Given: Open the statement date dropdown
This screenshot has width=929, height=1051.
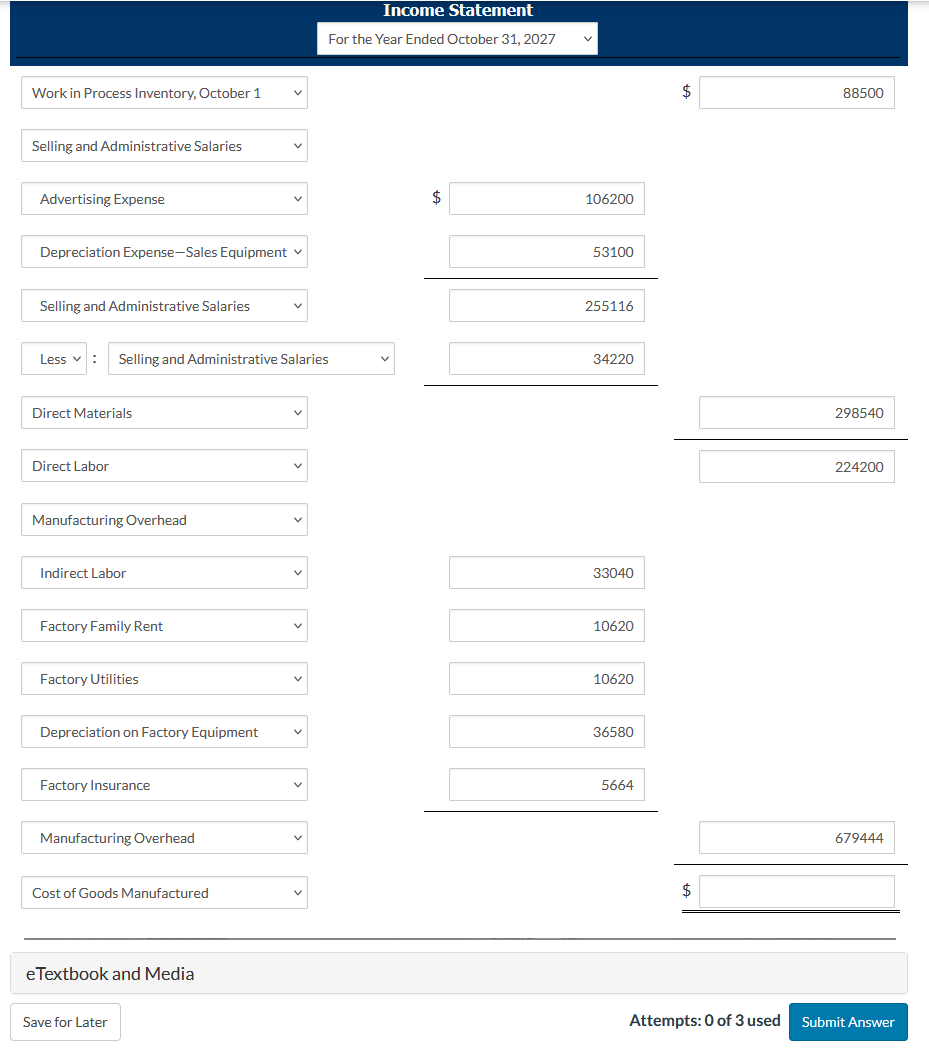Looking at the screenshot, I should (457, 38).
